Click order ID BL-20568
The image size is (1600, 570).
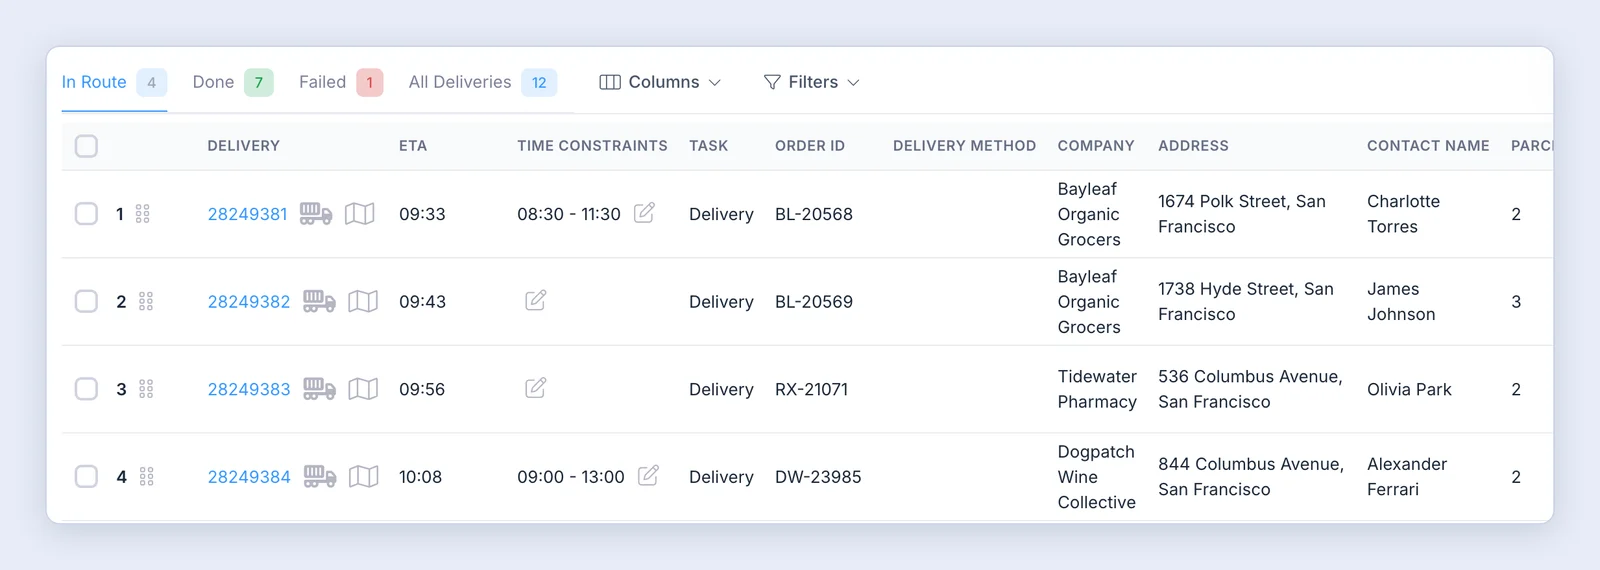(814, 214)
